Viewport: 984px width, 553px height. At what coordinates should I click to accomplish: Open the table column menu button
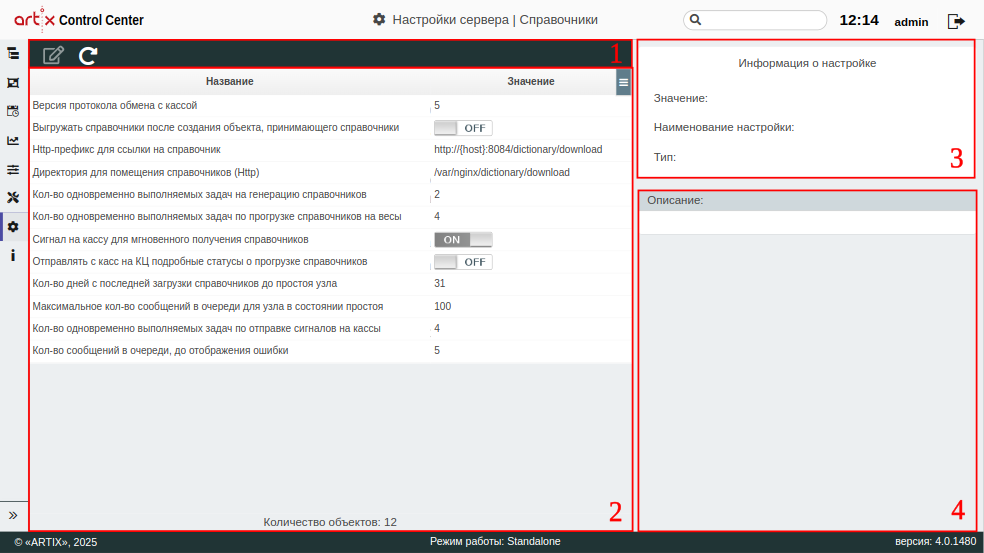[623, 82]
